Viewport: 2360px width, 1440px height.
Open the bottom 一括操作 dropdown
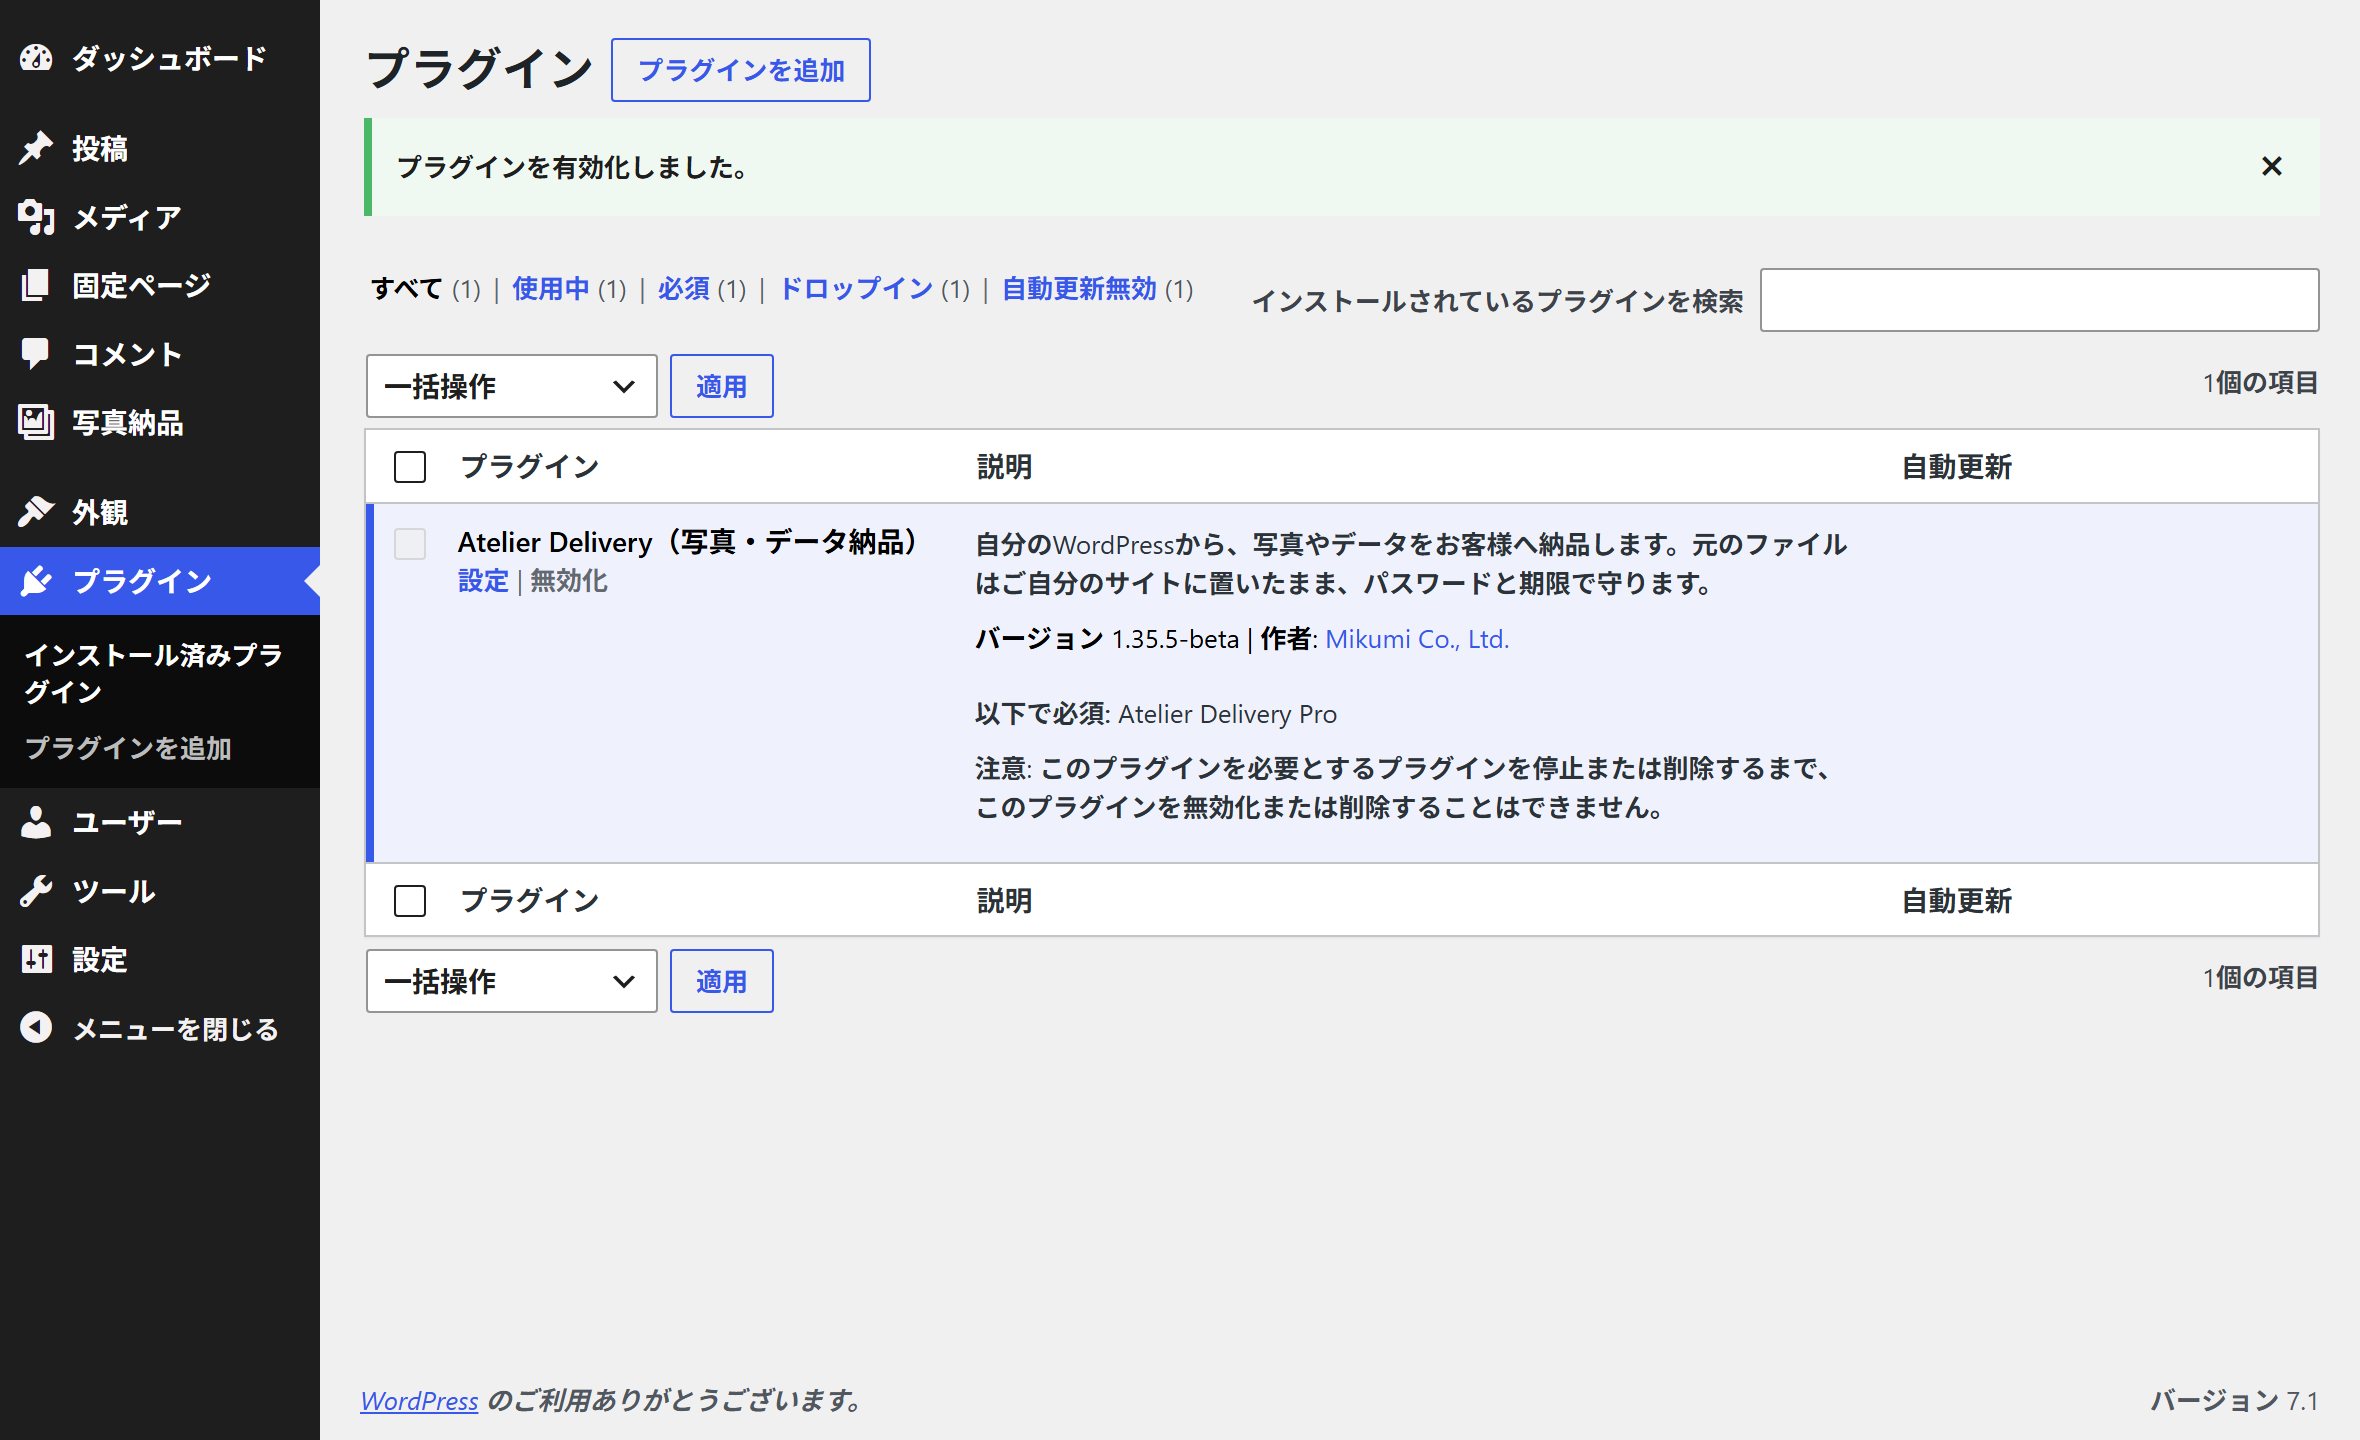pyautogui.click(x=511, y=981)
